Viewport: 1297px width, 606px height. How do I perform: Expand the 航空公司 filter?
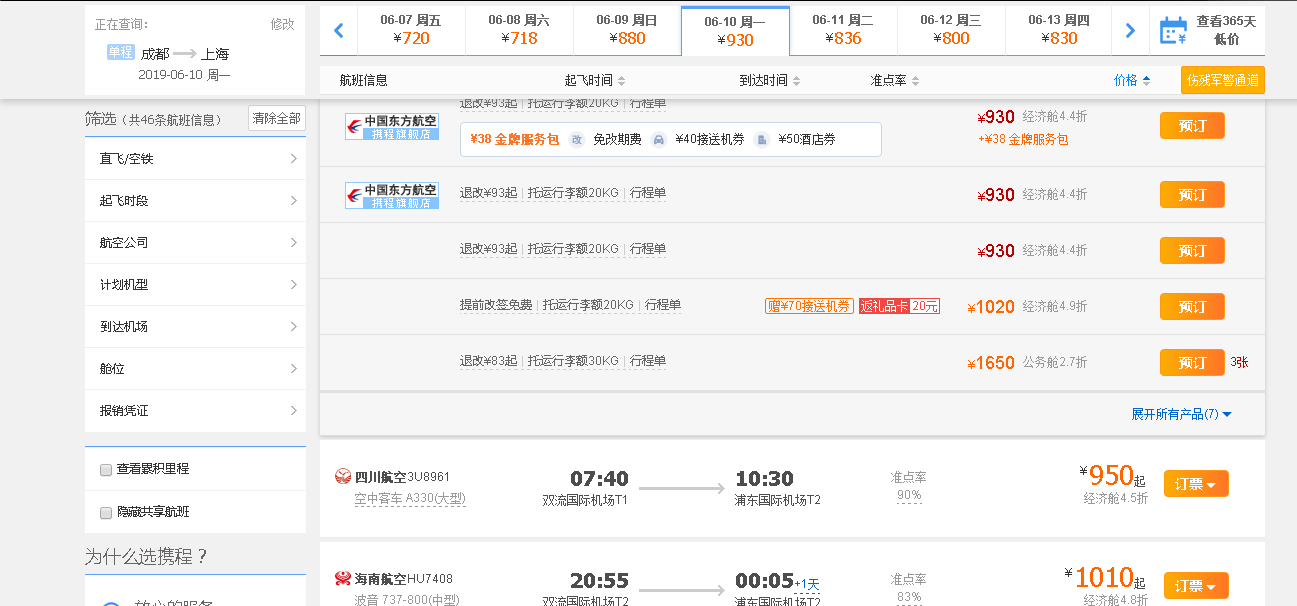tap(195, 242)
